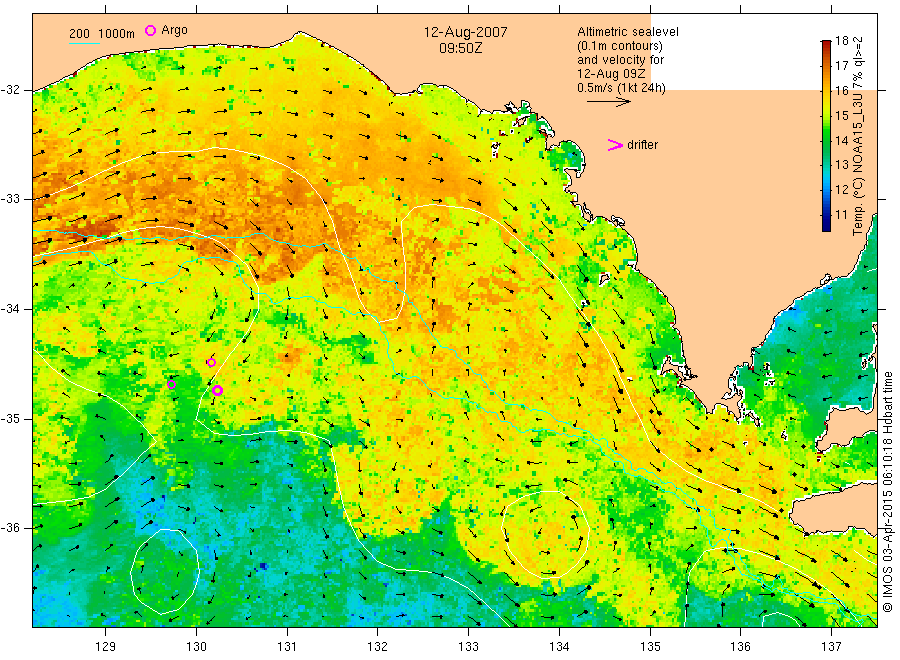The height and width of the screenshot is (660, 900).
Task: Click the longitude label 131
Action: tap(287, 646)
